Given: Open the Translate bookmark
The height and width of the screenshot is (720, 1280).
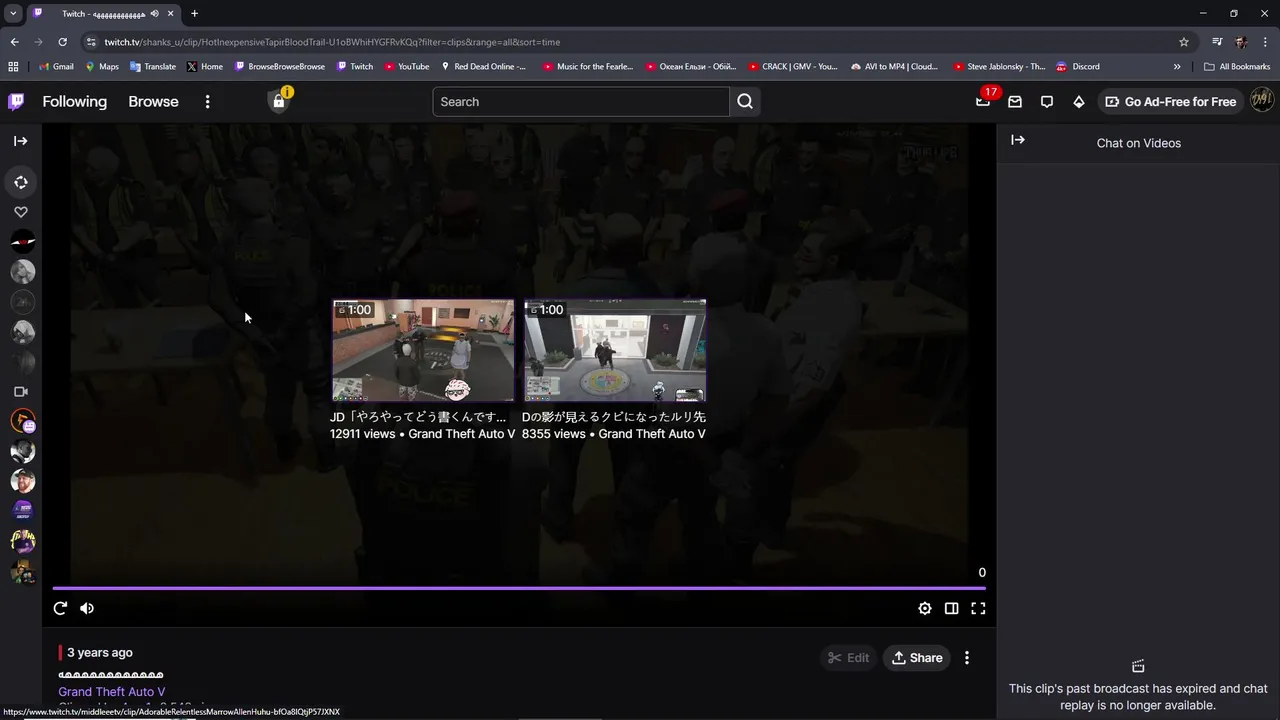Looking at the screenshot, I should (152, 66).
